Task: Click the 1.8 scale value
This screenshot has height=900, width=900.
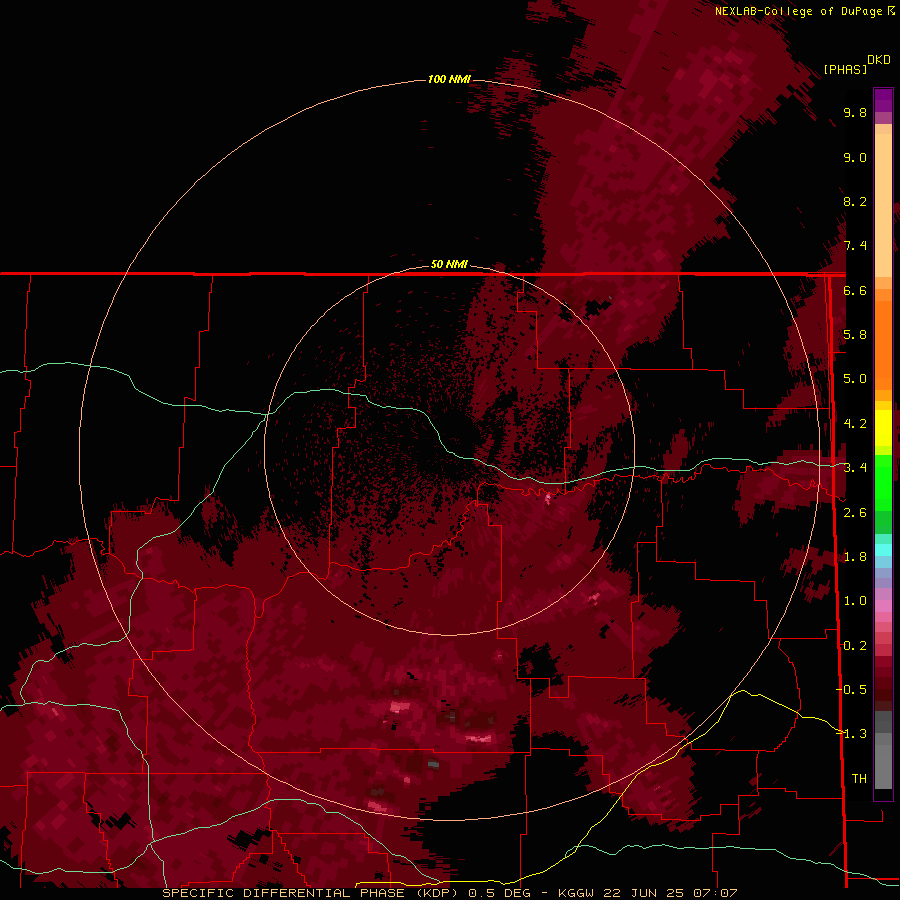Action: (x=855, y=557)
